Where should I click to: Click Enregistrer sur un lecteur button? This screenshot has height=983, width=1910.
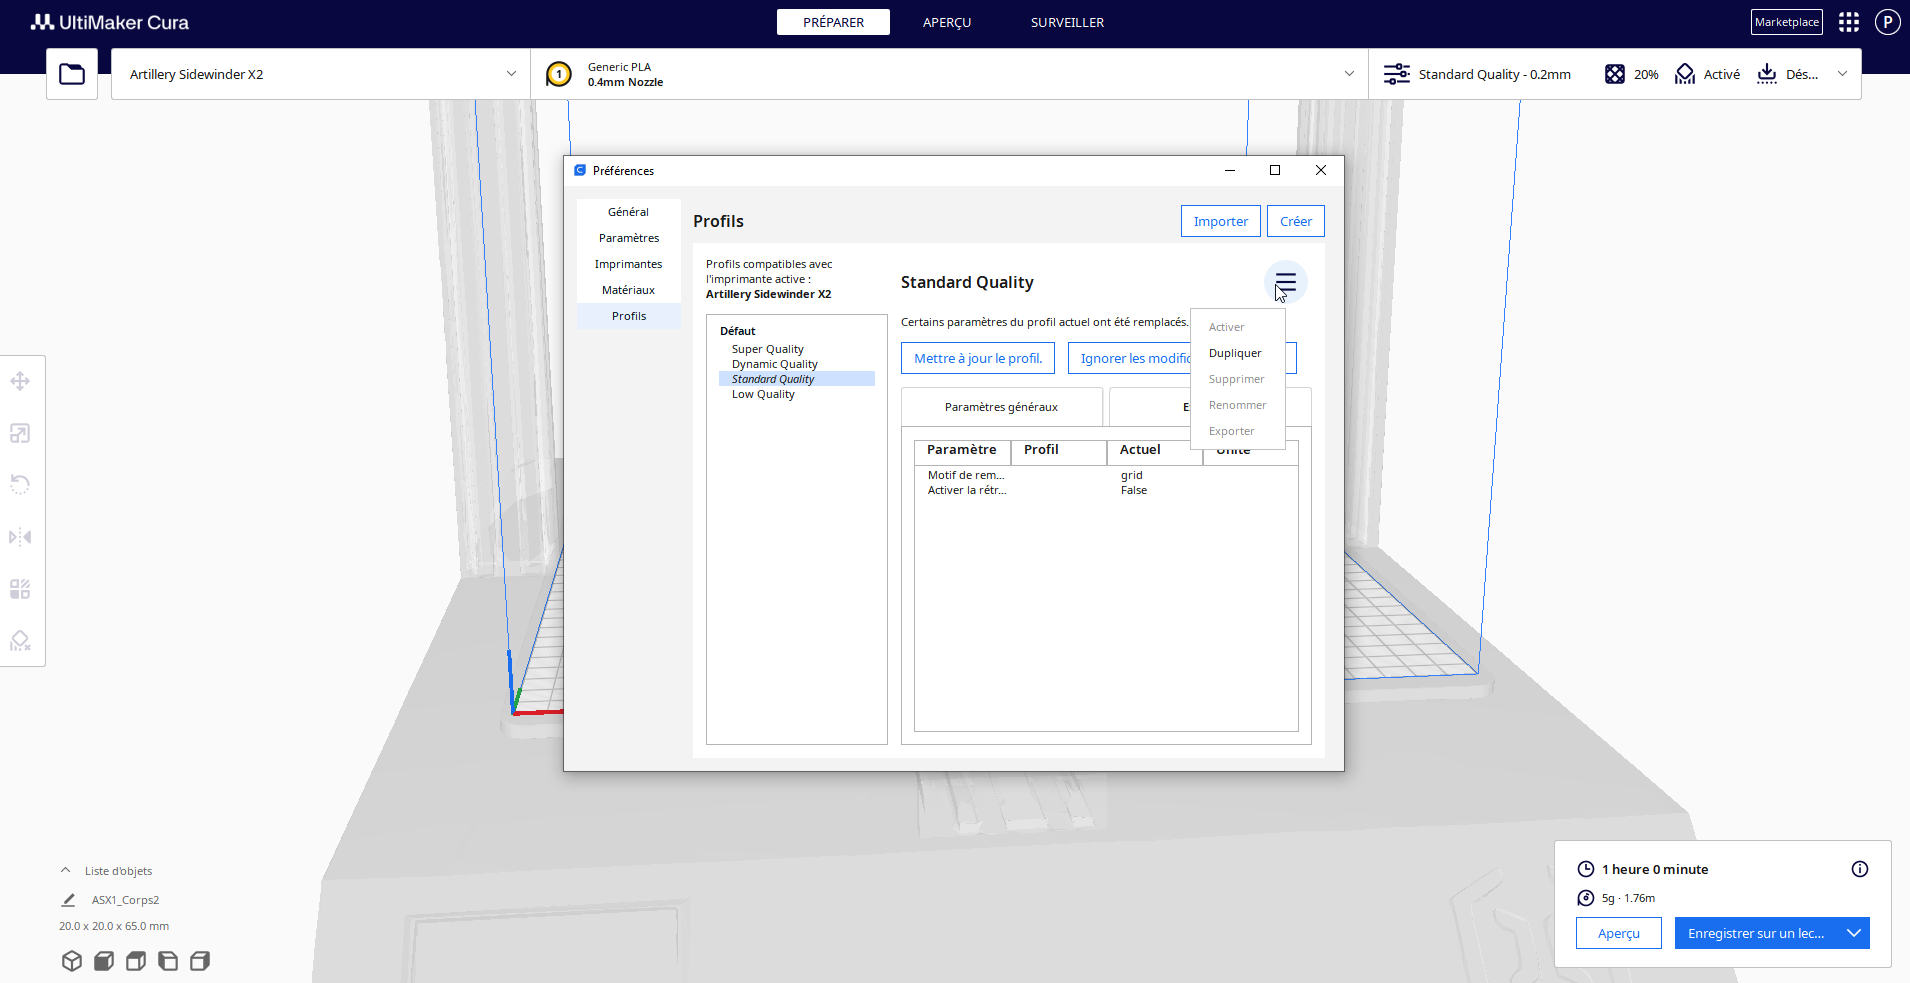[1756, 933]
